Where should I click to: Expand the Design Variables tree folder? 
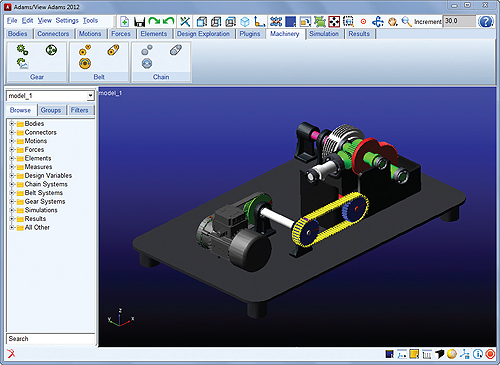(12, 175)
